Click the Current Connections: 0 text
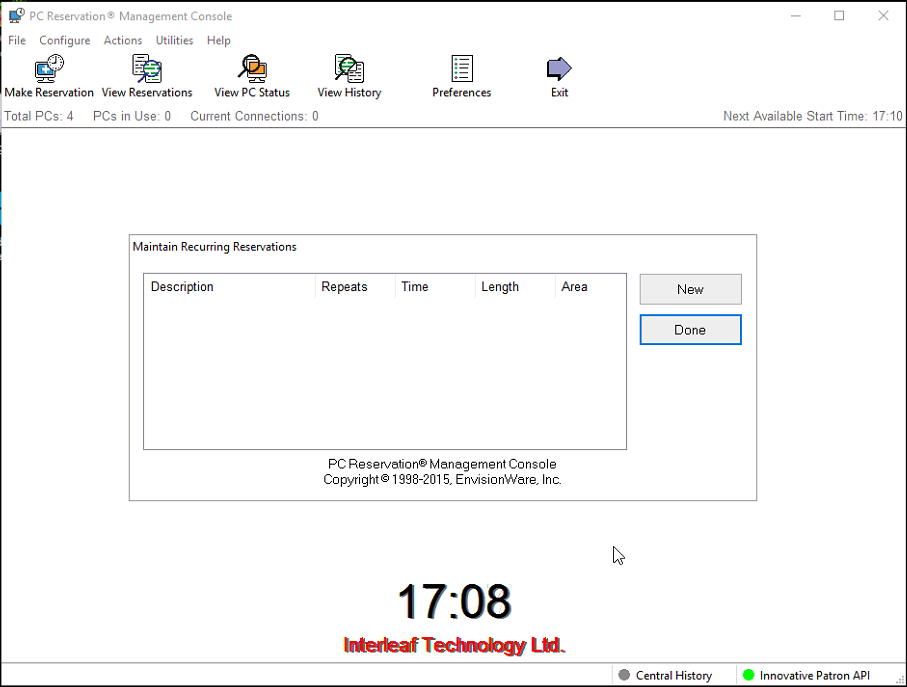The height and width of the screenshot is (687, 907). tap(255, 116)
